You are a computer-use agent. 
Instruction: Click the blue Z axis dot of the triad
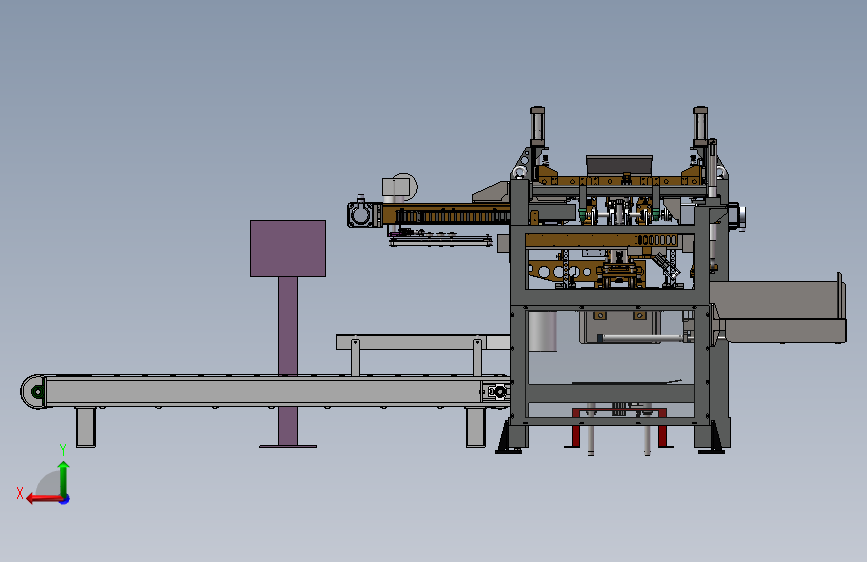(65, 499)
